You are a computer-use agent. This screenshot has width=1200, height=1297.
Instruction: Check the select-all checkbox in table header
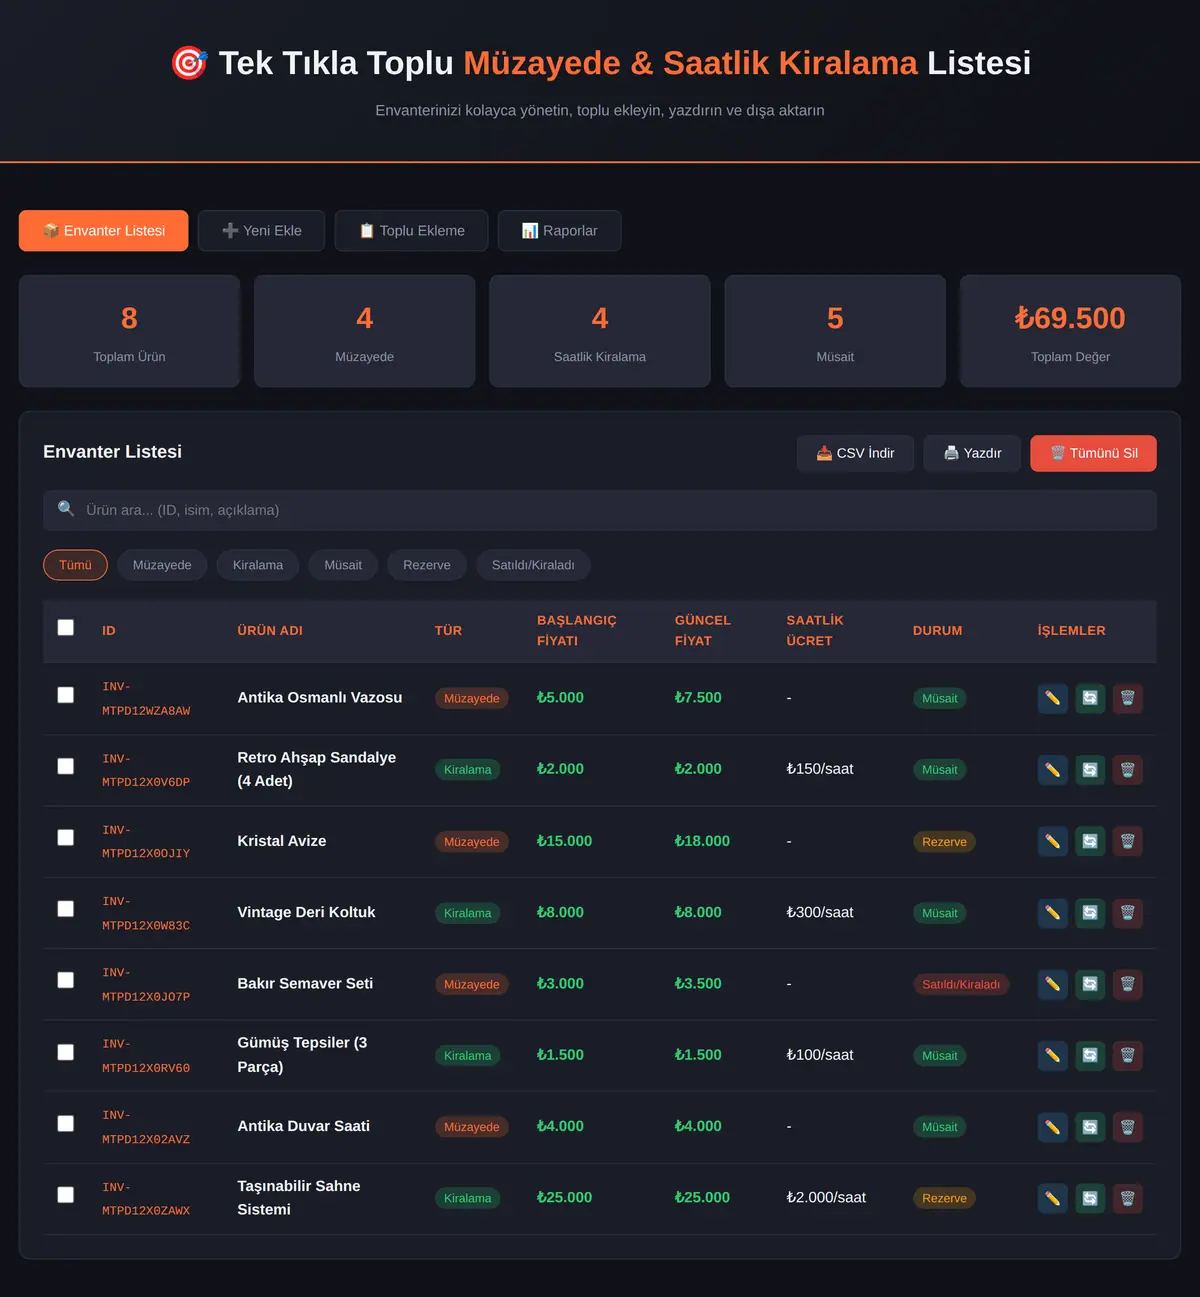[x=66, y=627]
